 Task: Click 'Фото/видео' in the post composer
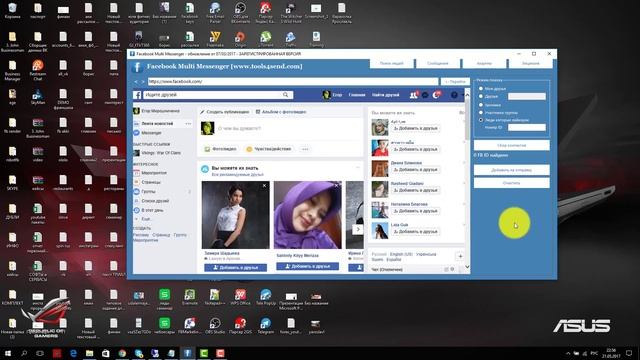221,149
